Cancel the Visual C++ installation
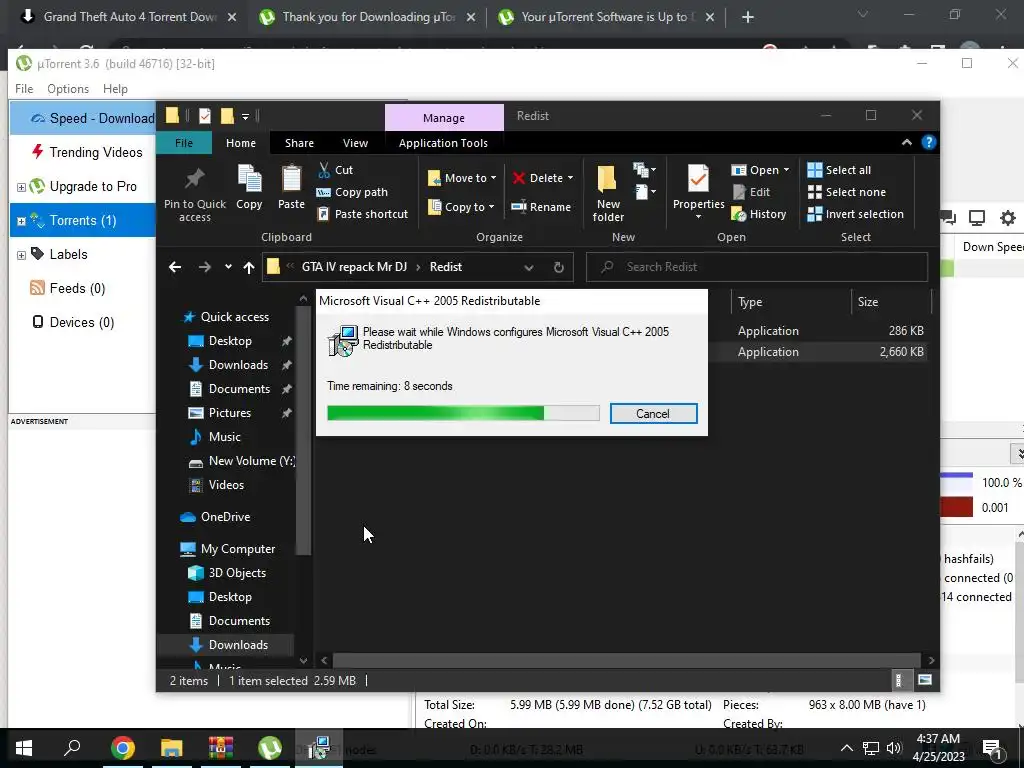Image resolution: width=1024 pixels, height=768 pixels. pos(653,413)
